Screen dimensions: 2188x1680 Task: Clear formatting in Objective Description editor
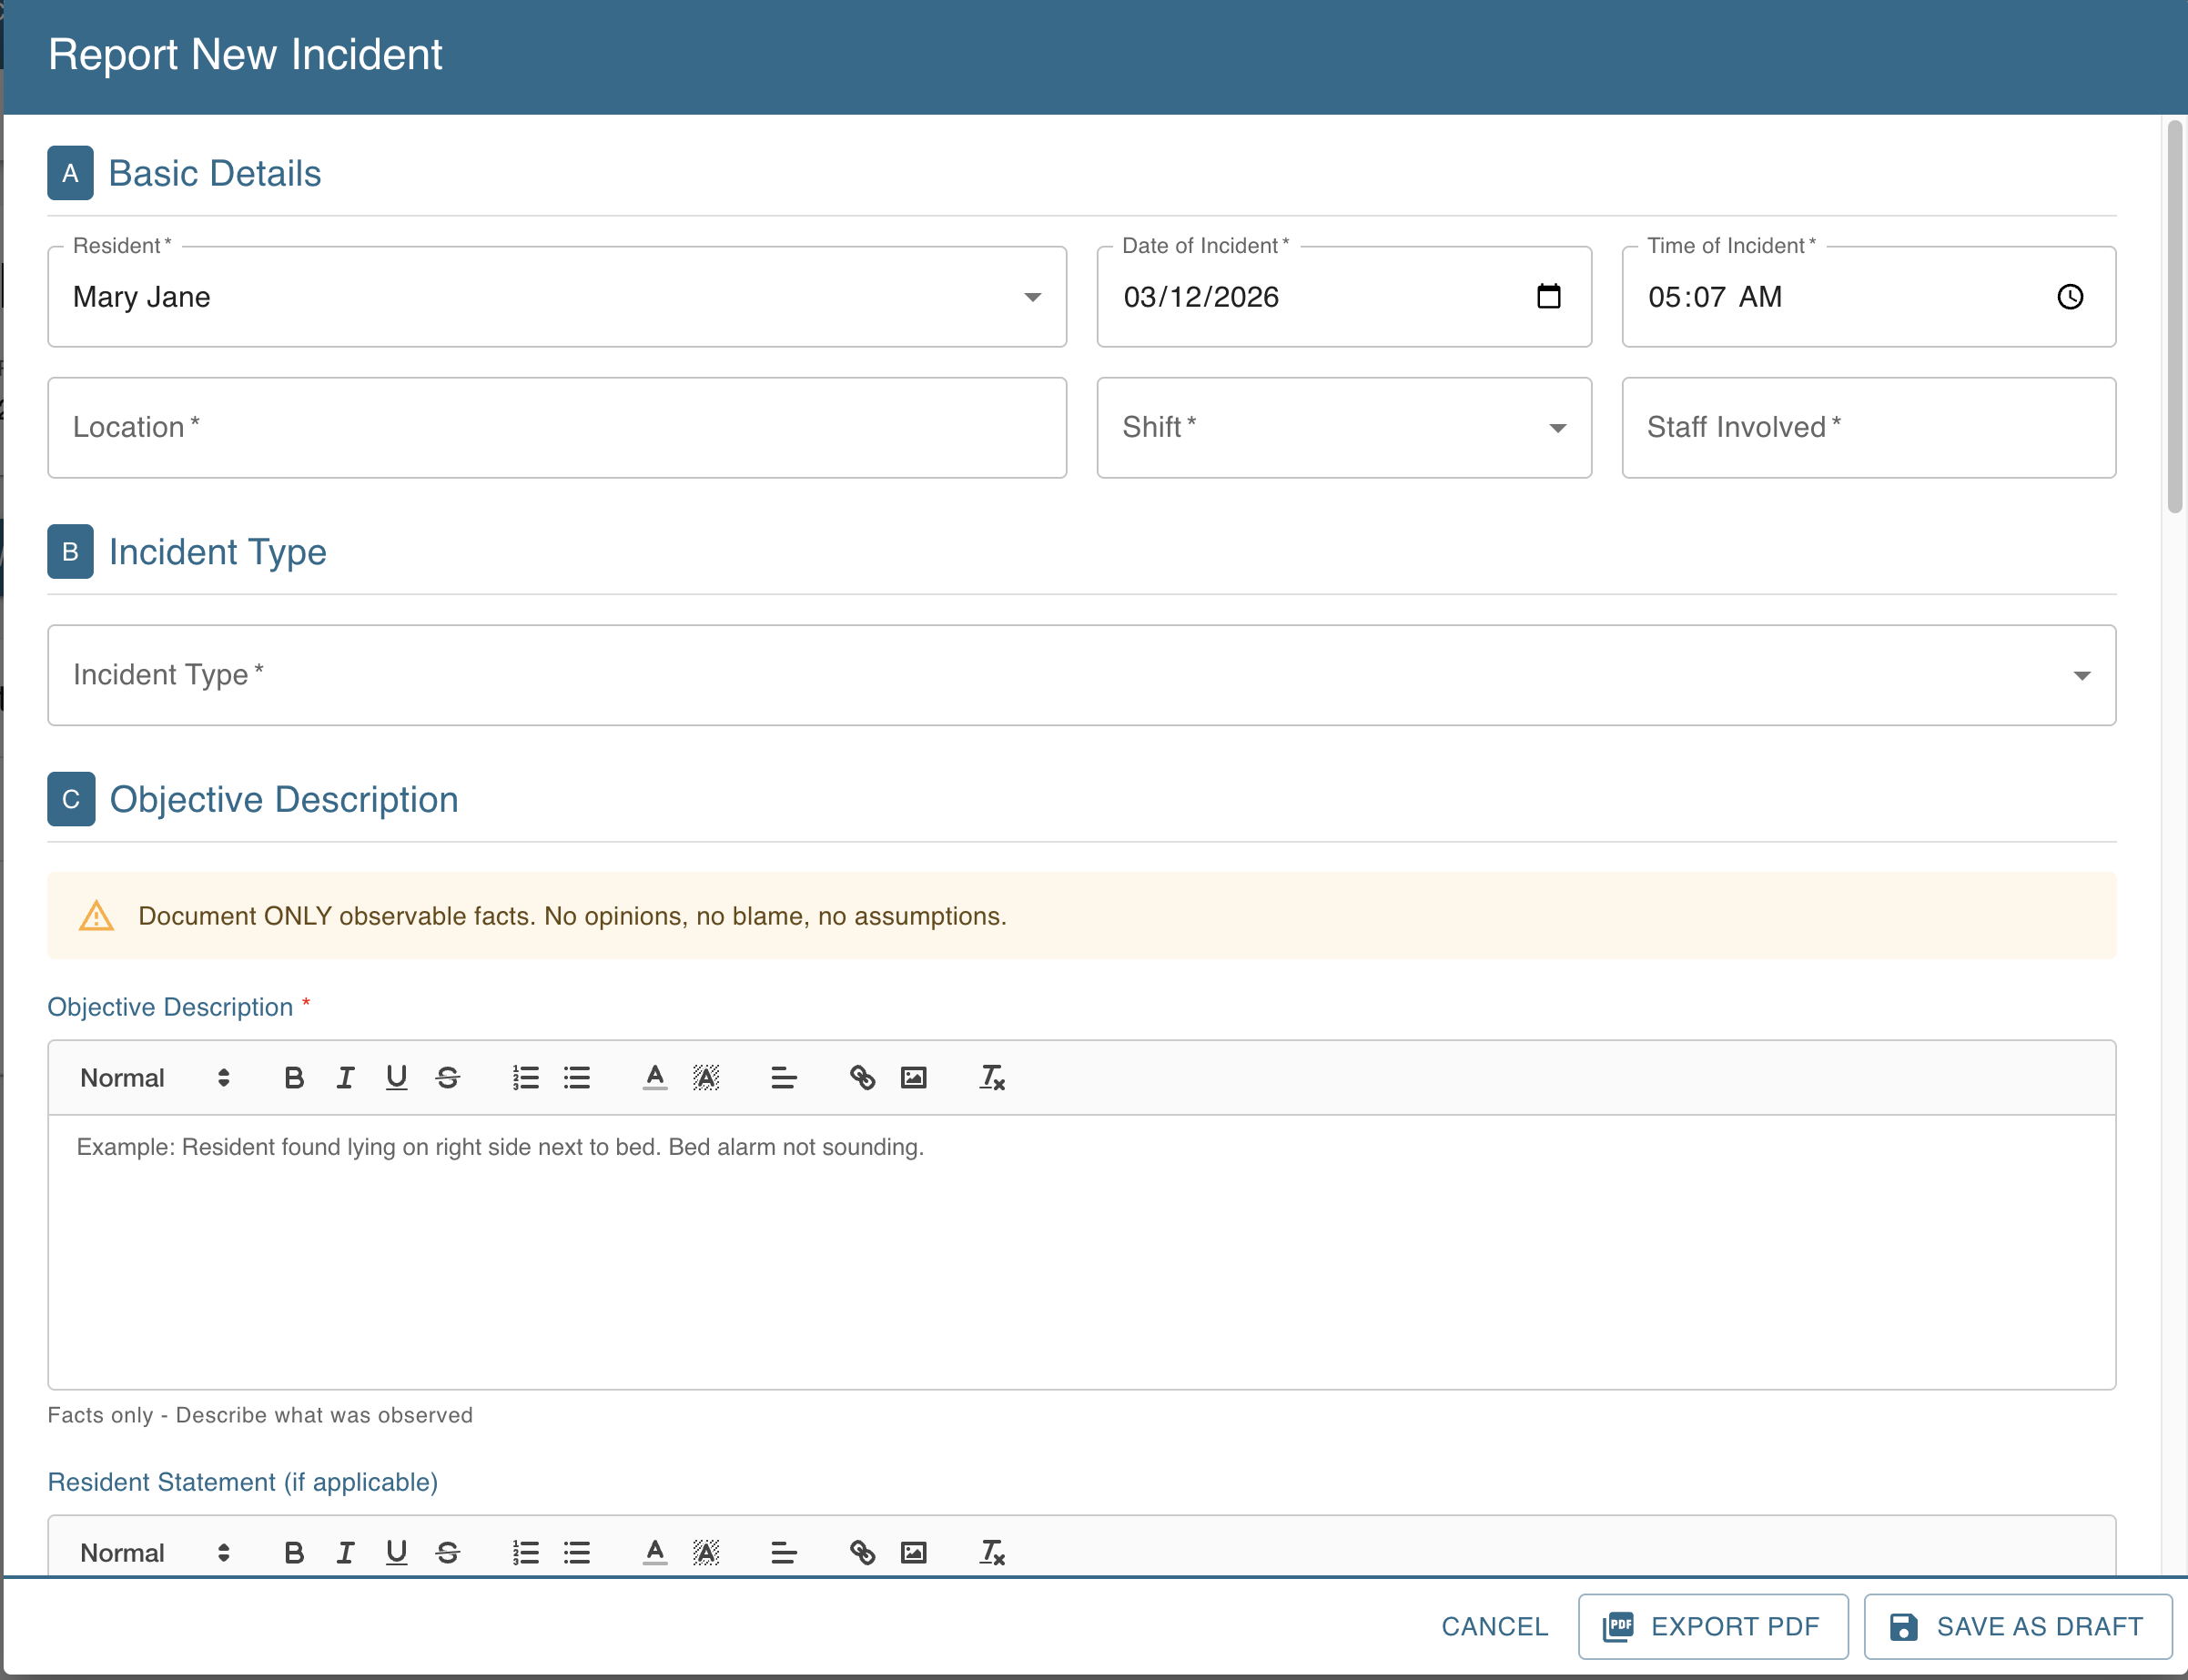pyautogui.click(x=990, y=1077)
